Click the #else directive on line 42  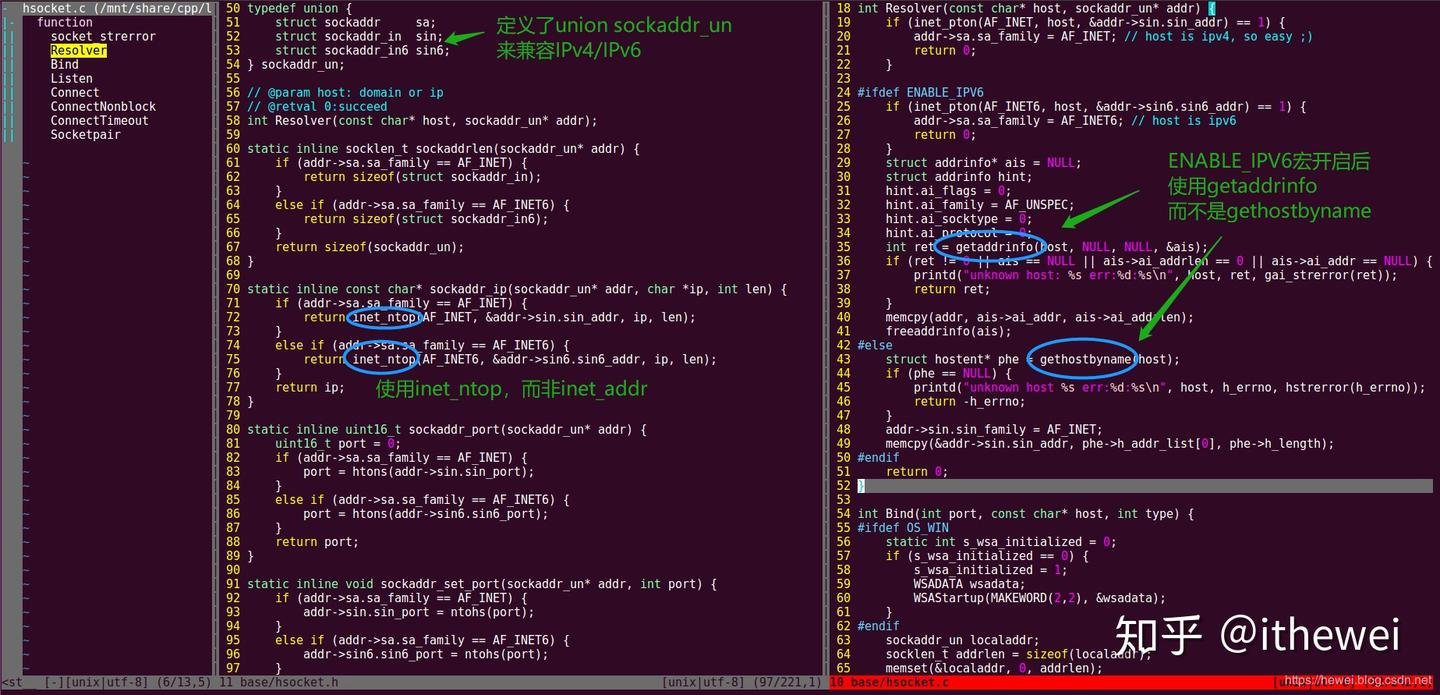(875, 345)
